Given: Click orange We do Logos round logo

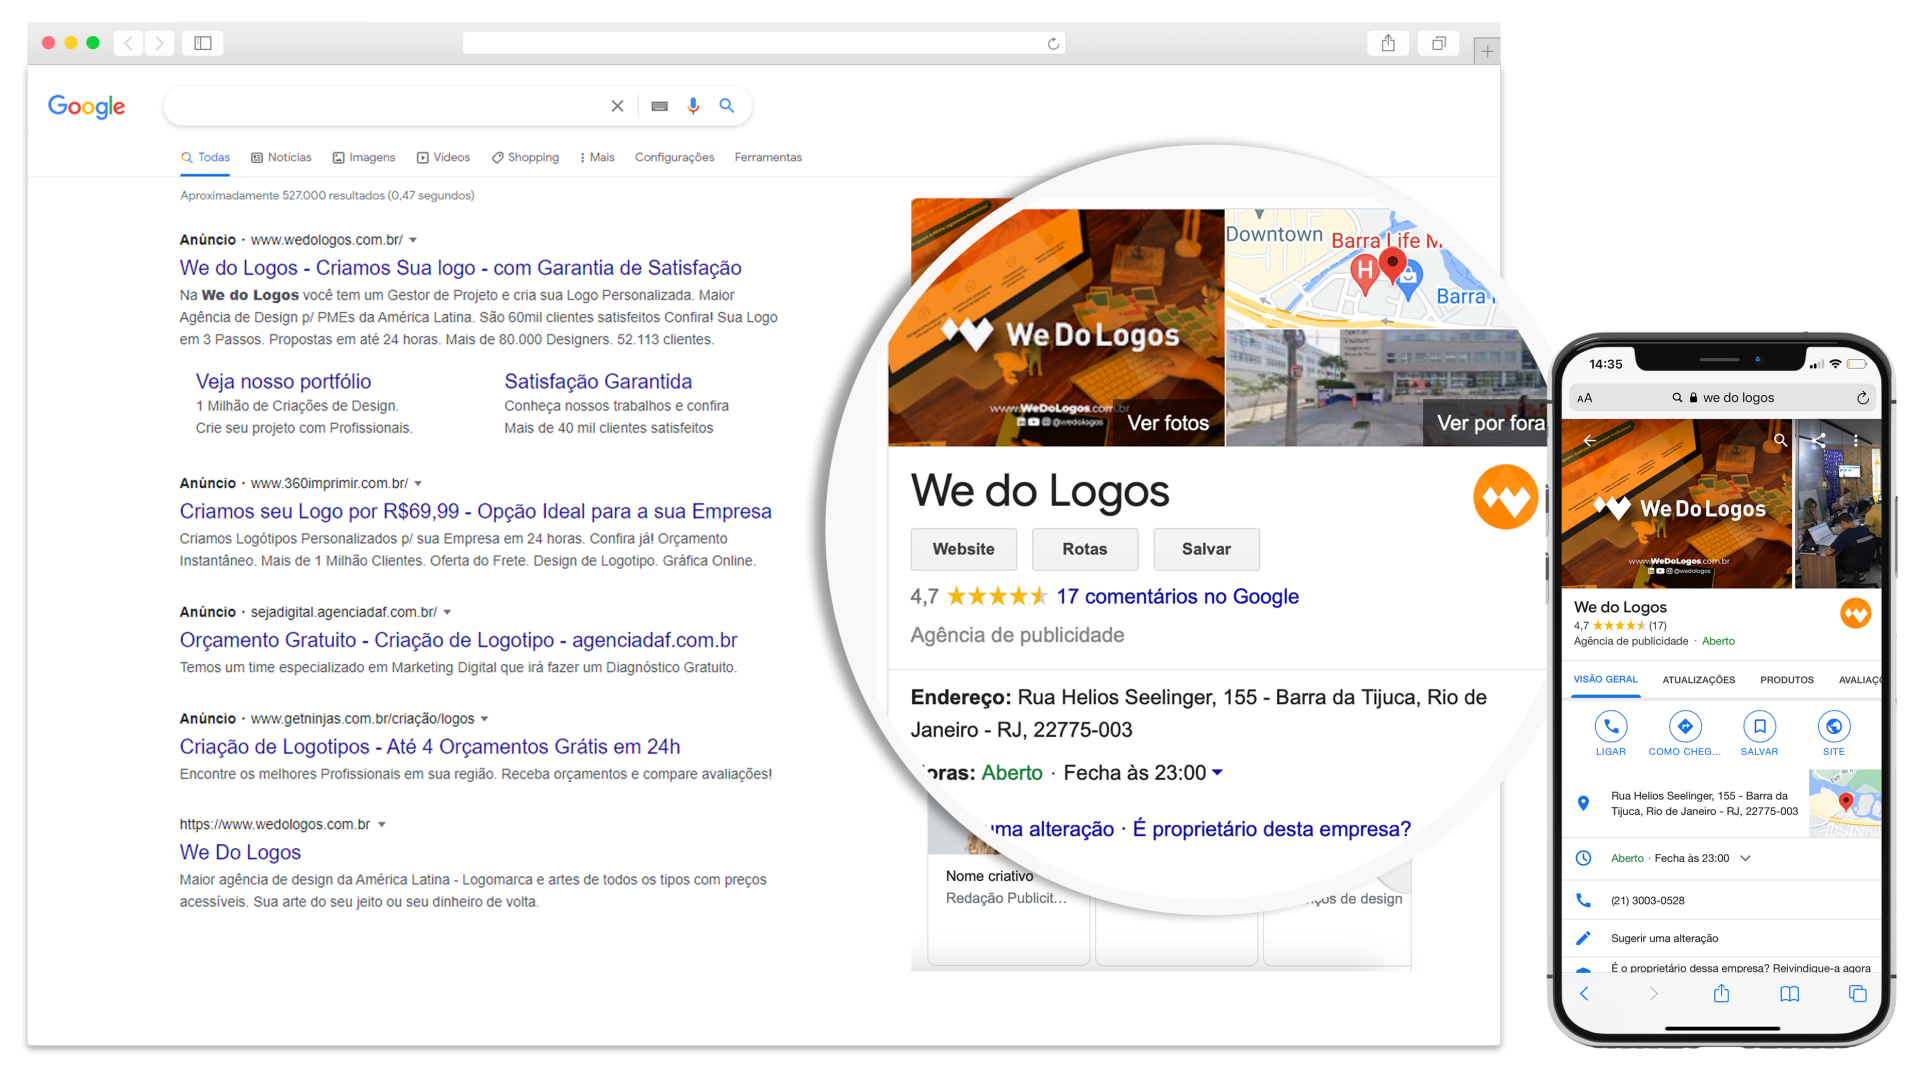Looking at the screenshot, I should click(1505, 497).
